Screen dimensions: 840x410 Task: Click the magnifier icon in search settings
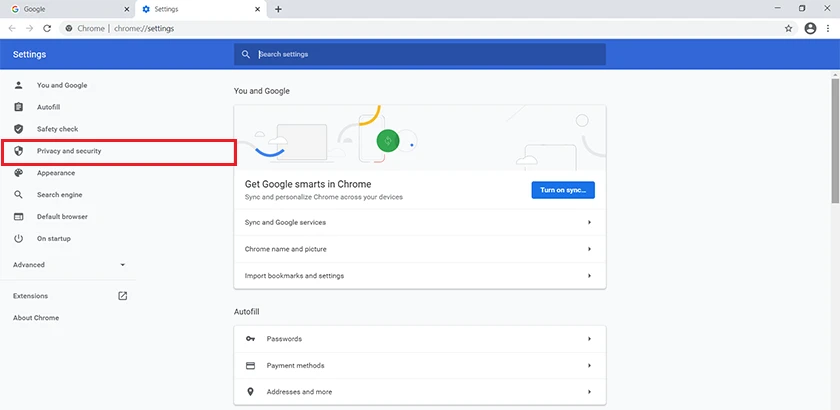point(246,54)
